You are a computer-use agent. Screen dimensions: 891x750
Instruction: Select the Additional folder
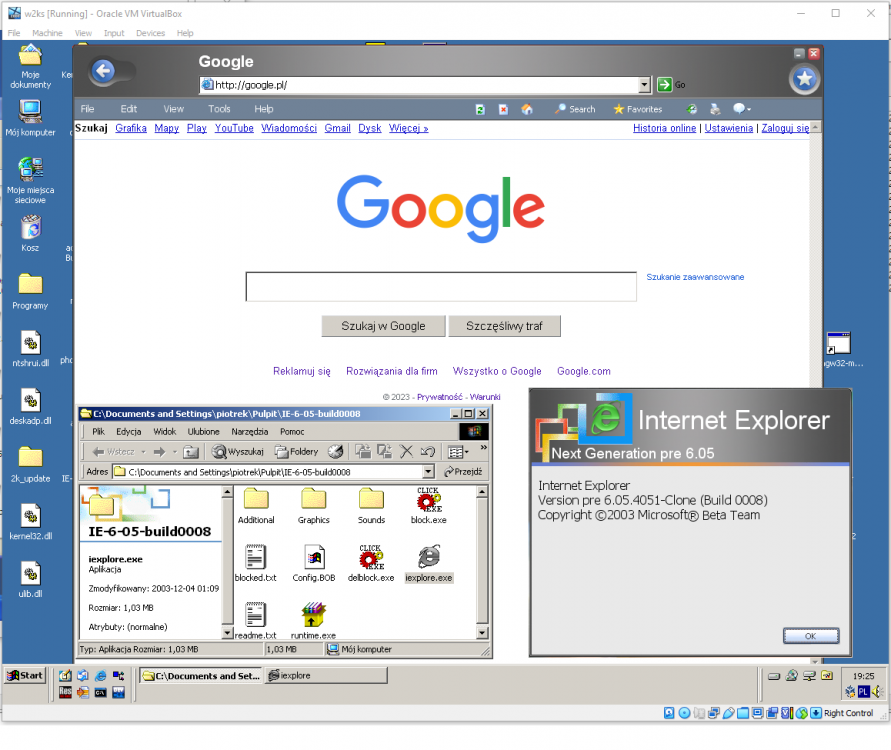(256, 507)
